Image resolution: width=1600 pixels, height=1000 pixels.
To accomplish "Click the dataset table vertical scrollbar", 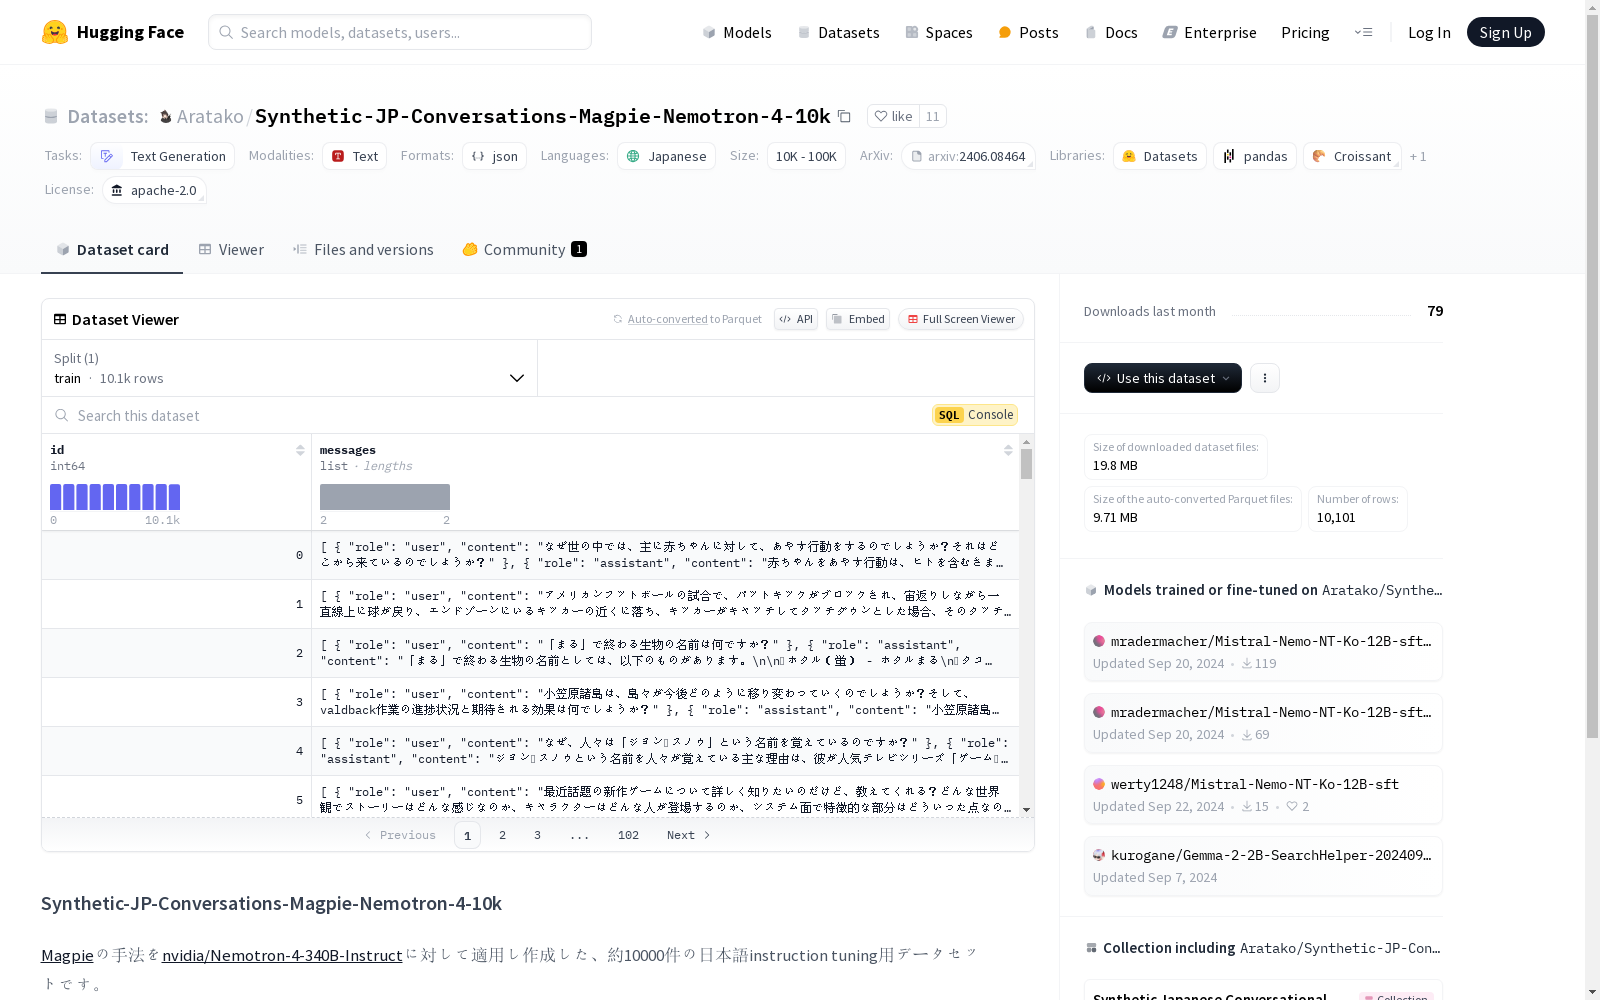I will tap(1026, 464).
